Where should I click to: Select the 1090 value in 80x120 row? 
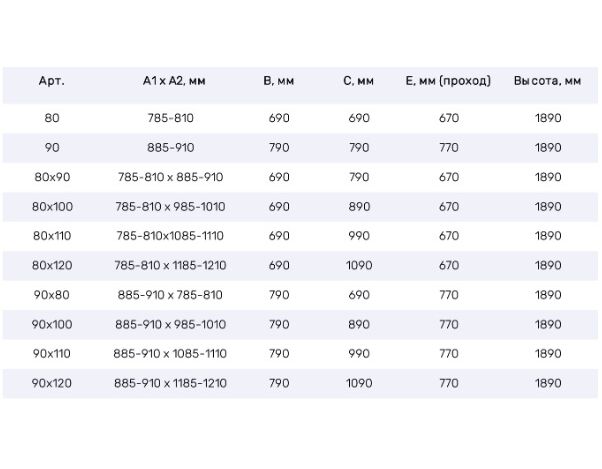pos(359,265)
